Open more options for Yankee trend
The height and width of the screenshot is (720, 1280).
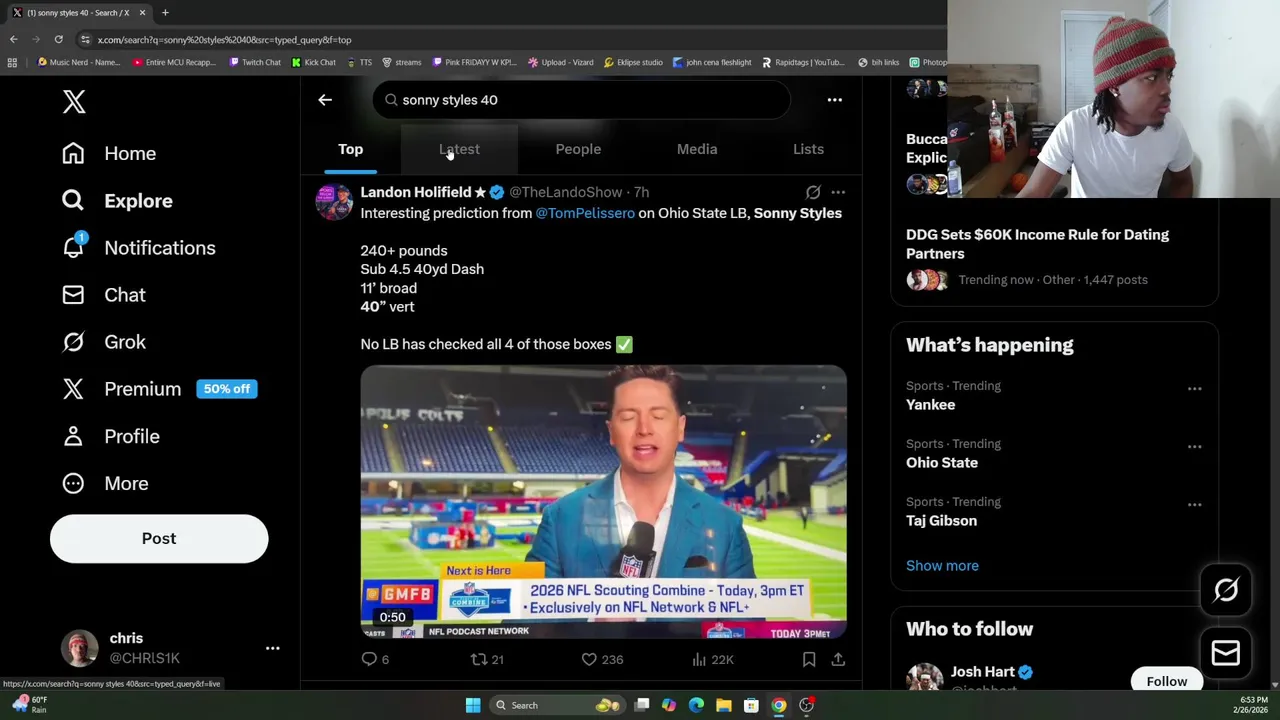1194,389
